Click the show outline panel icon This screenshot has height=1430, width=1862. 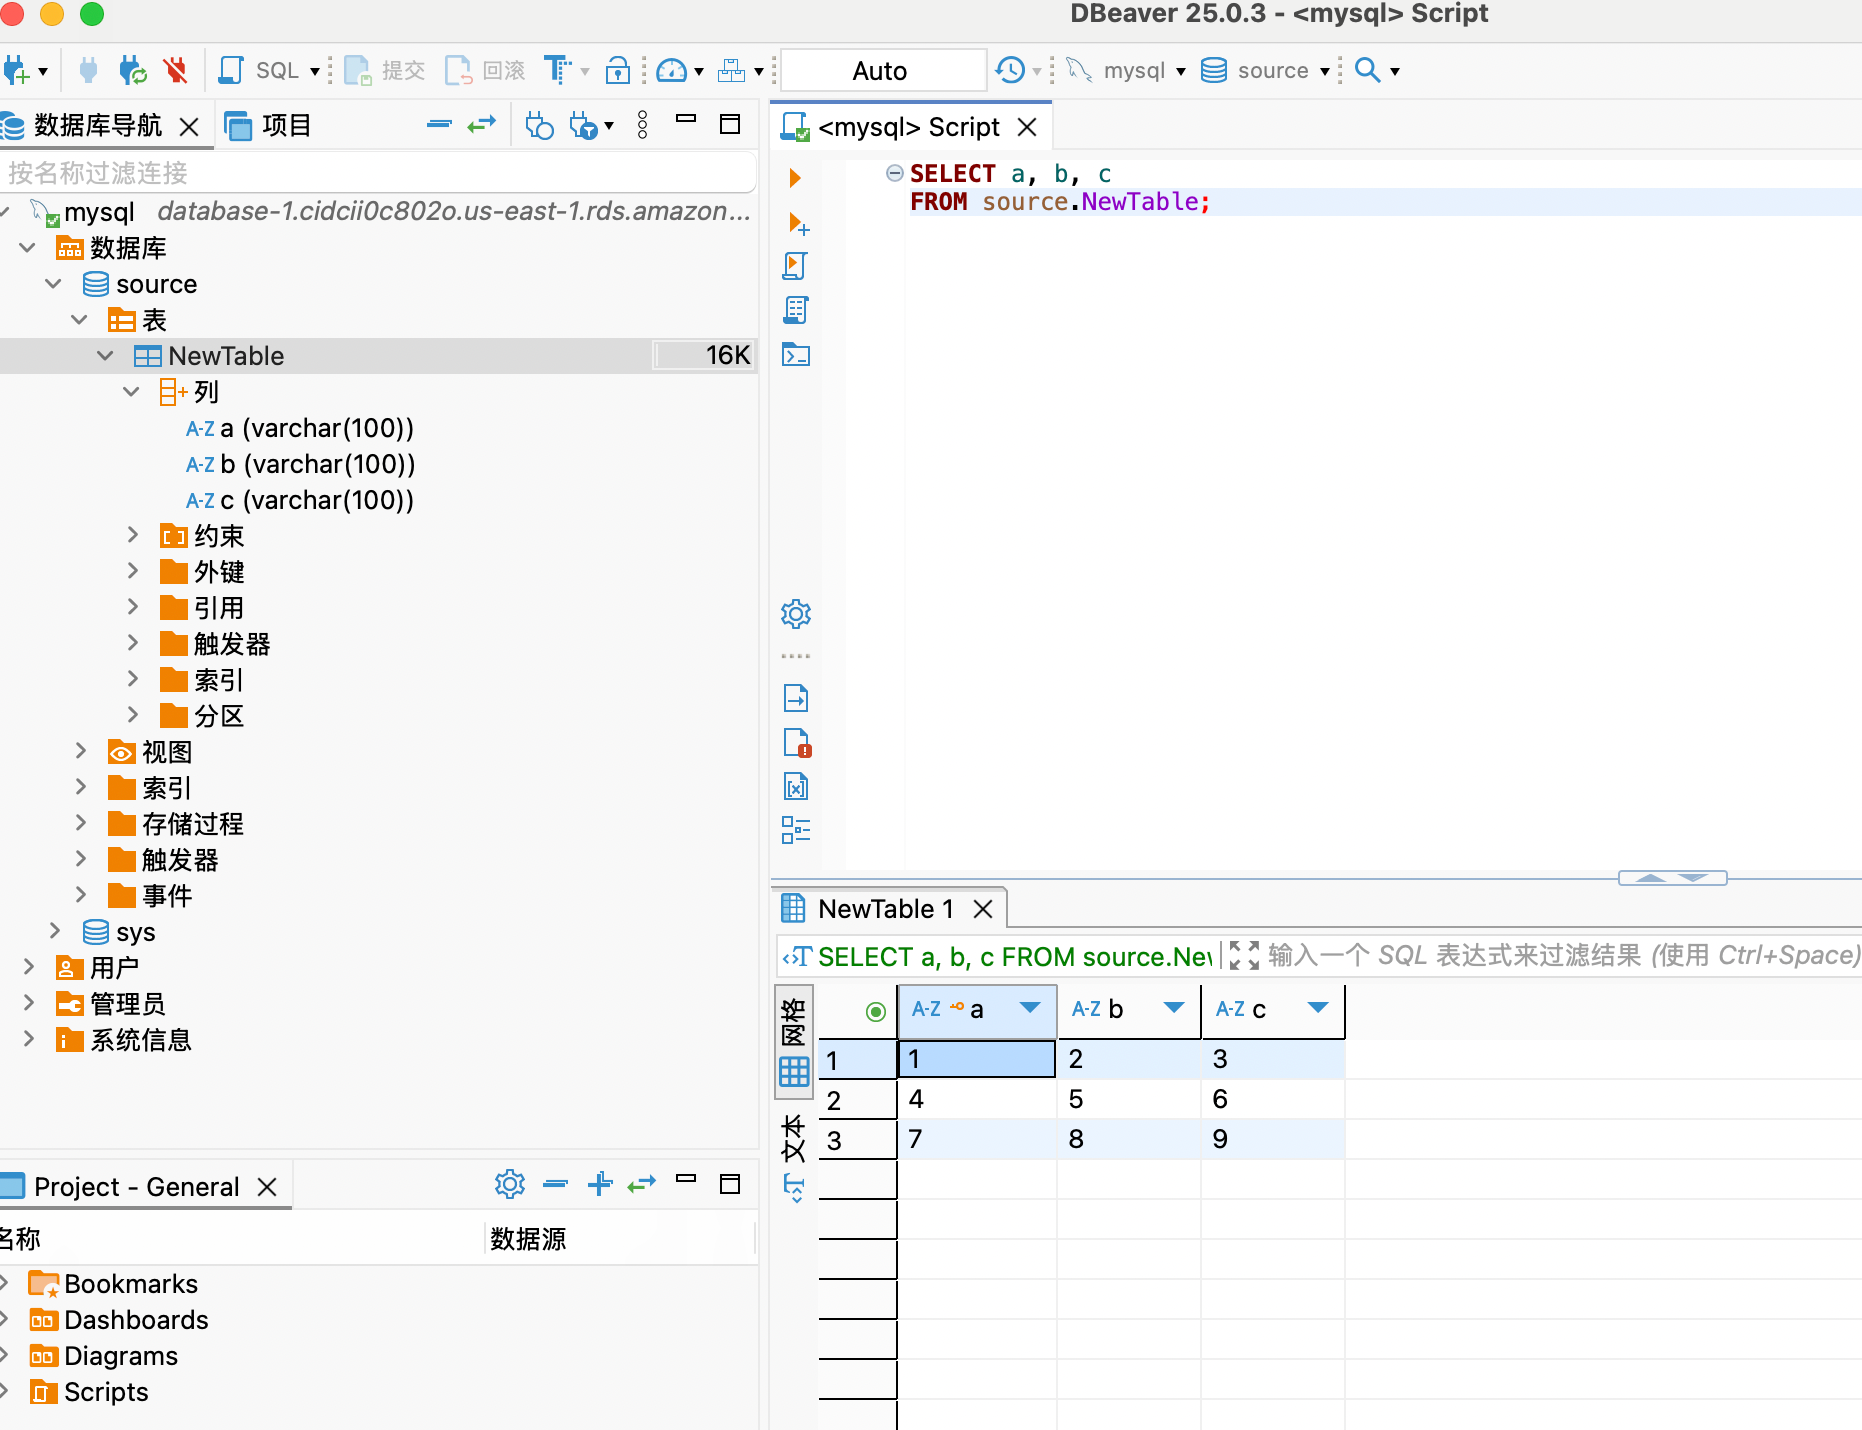pyautogui.click(x=796, y=830)
